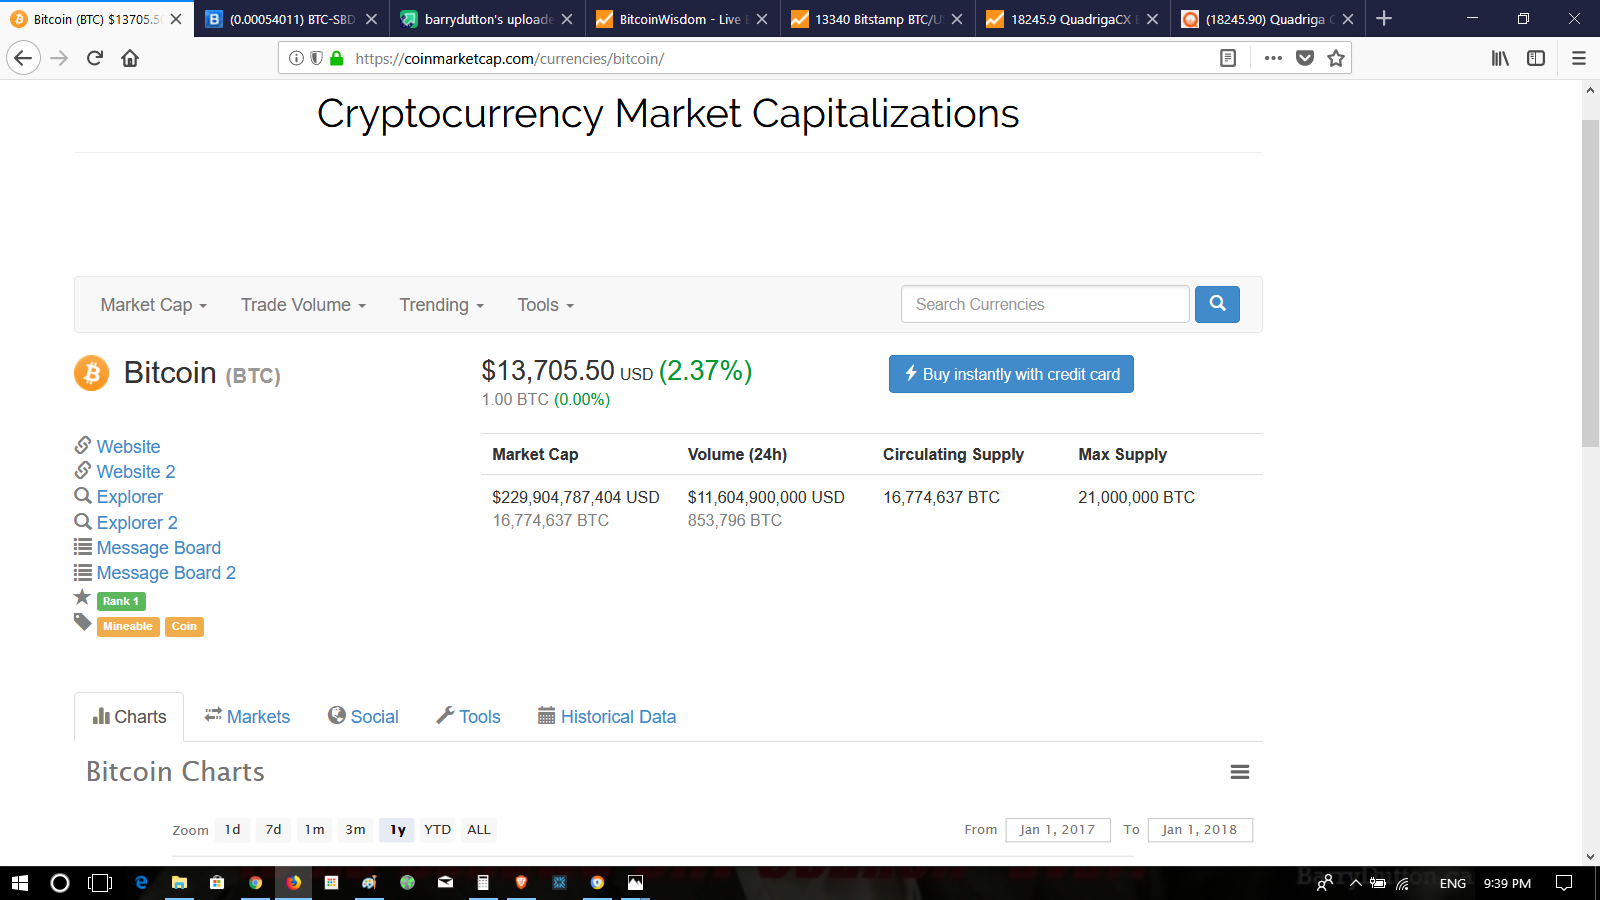Viewport: 1600px width, 900px height.
Task: Go back to the previous page
Action: click(23, 58)
